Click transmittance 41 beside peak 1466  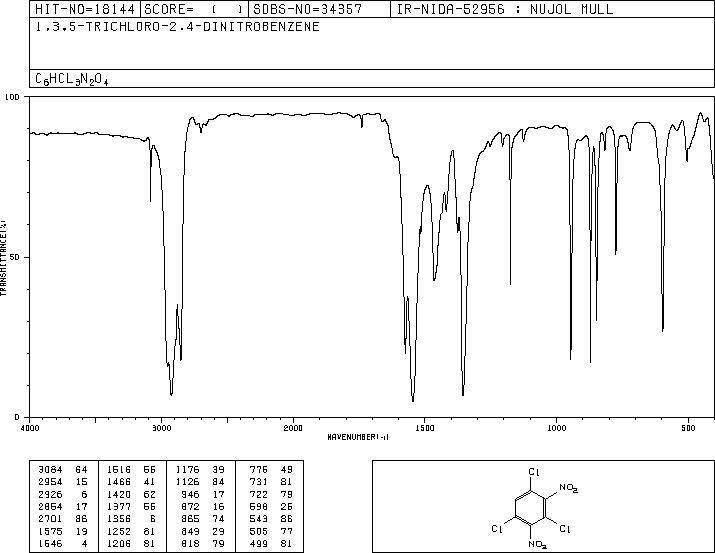coord(150,482)
